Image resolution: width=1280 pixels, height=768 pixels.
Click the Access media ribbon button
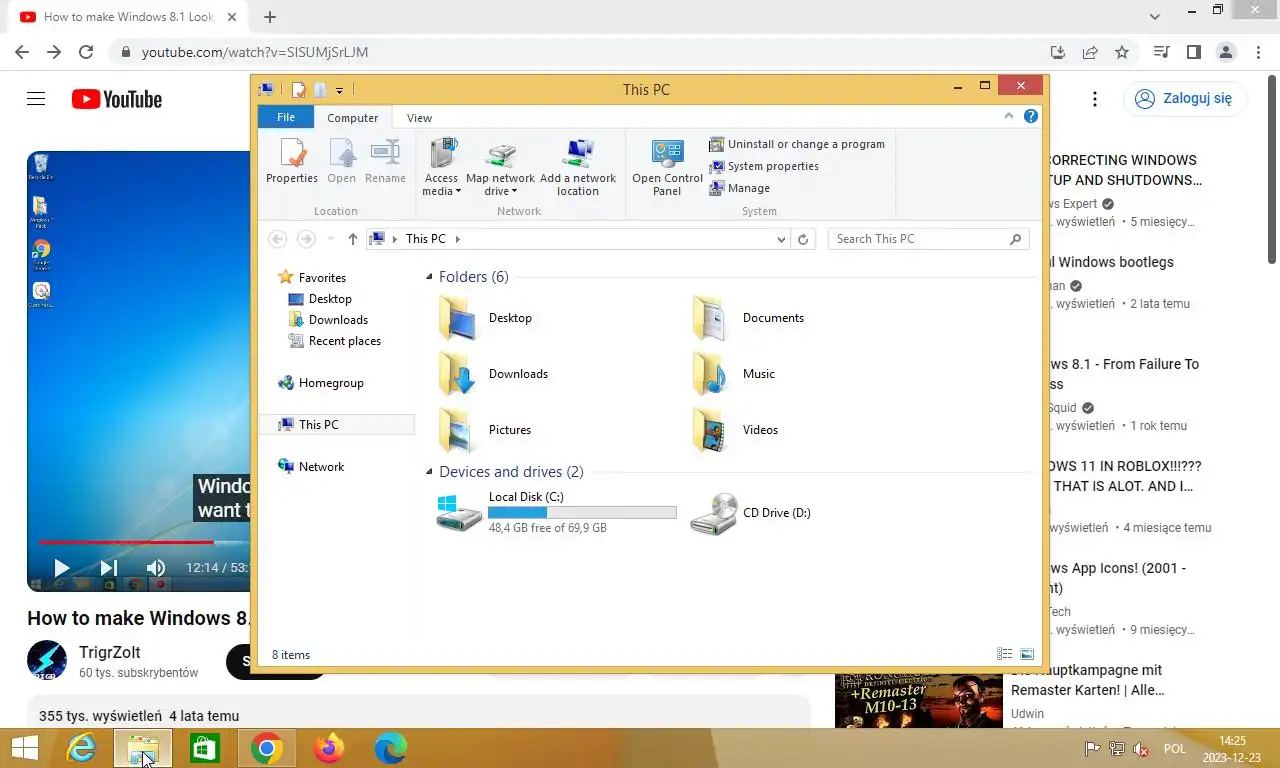pyautogui.click(x=441, y=168)
